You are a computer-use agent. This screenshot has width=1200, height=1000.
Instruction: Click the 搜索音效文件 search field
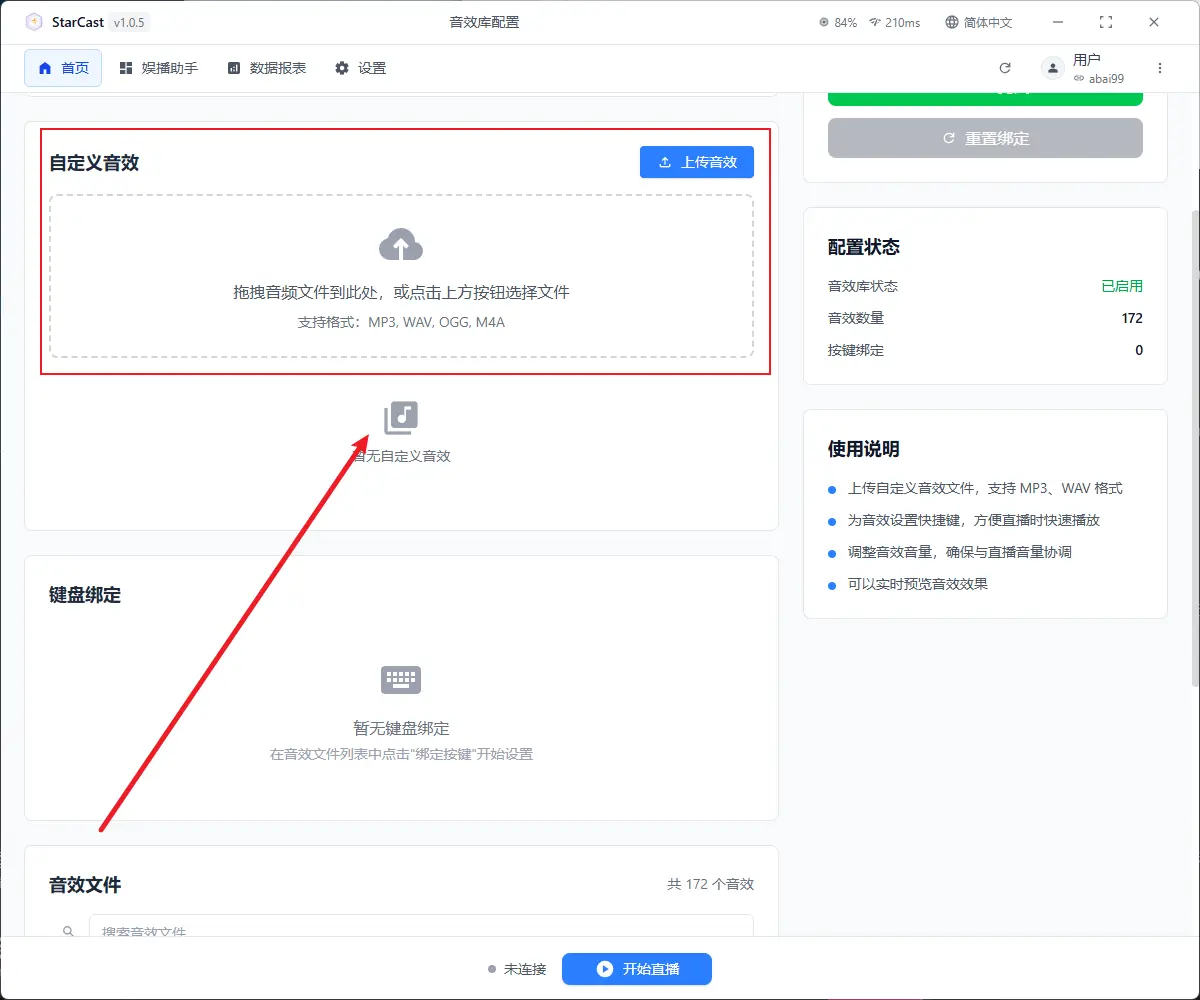pos(420,926)
